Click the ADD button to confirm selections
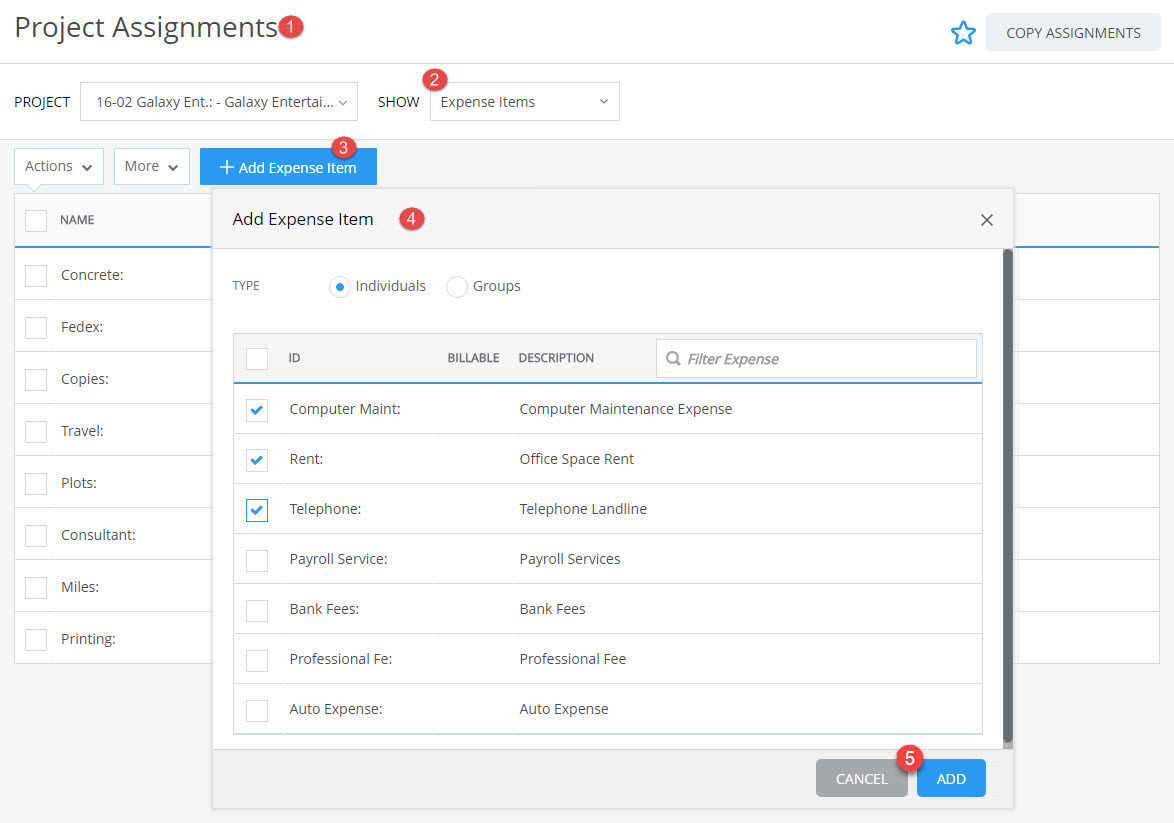This screenshot has width=1174, height=823. [x=949, y=778]
